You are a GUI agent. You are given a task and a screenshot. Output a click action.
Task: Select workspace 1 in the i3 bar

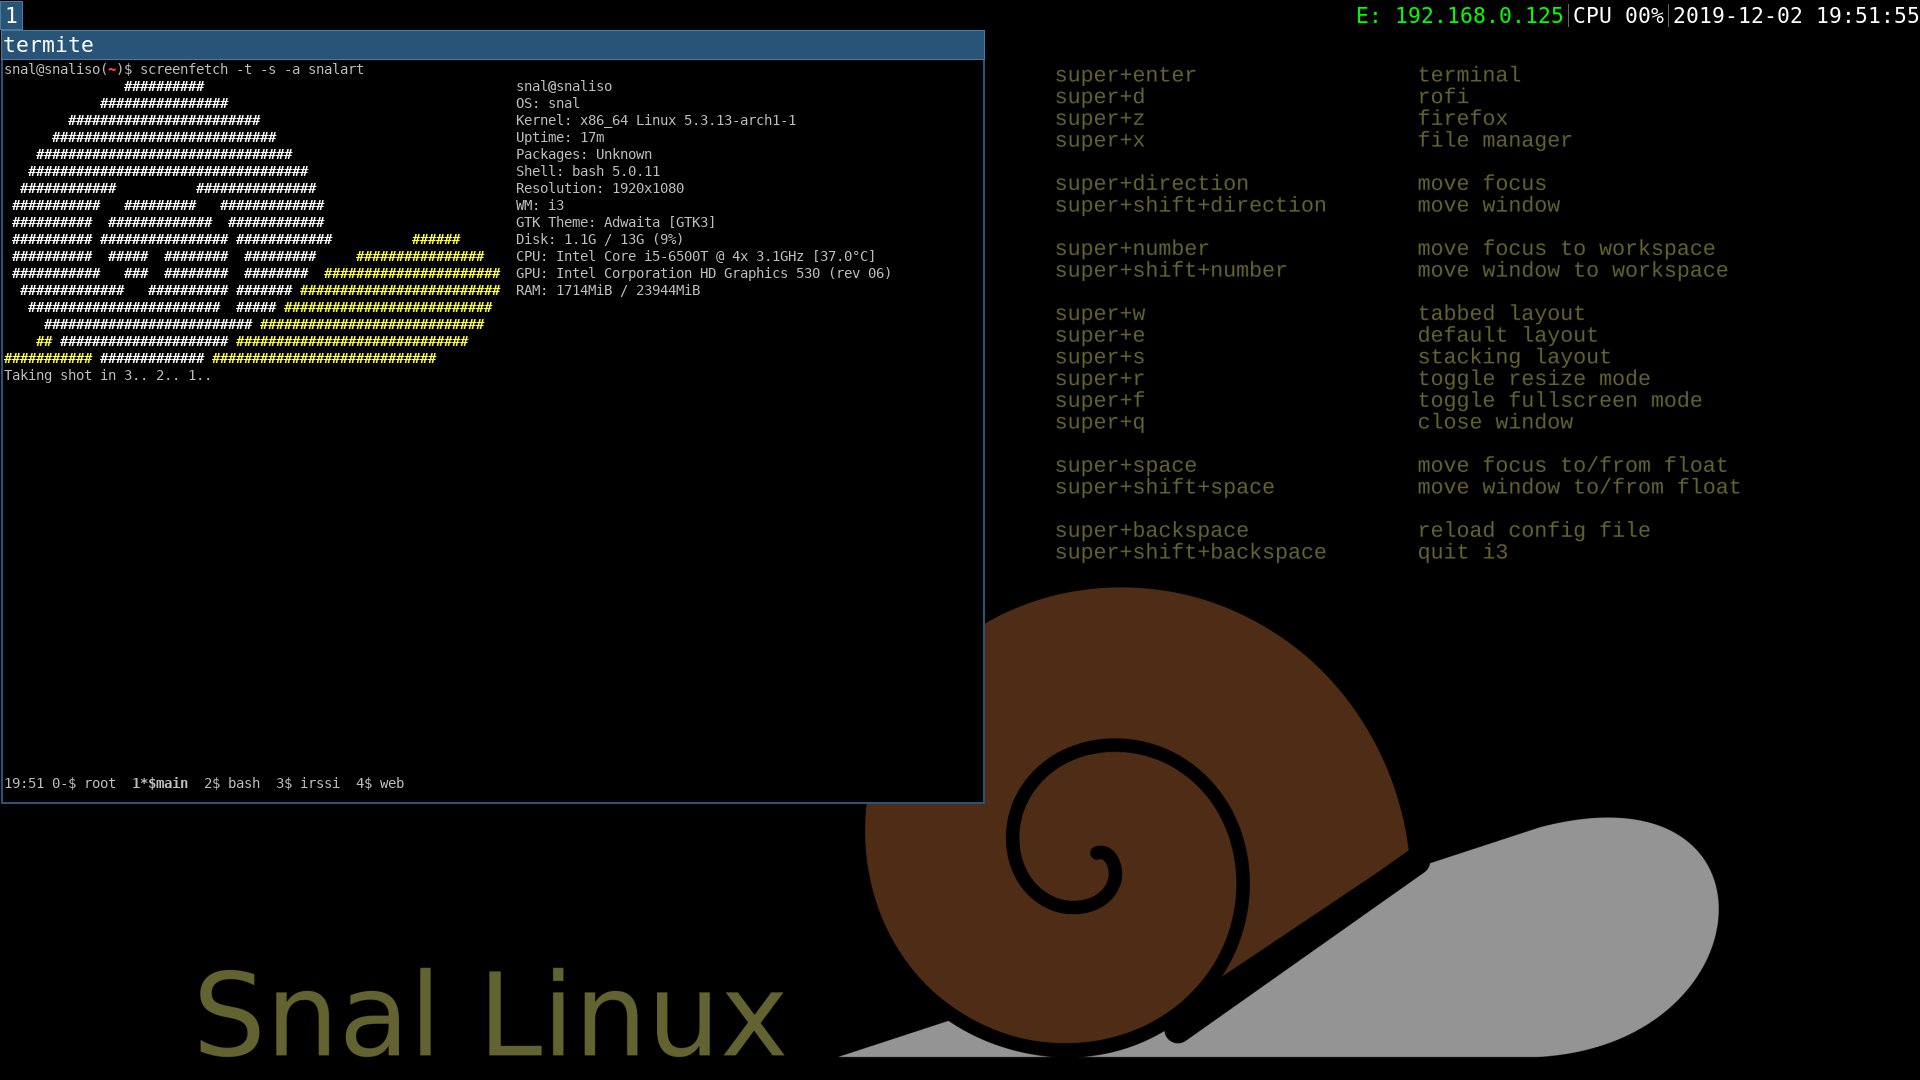(x=11, y=15)
